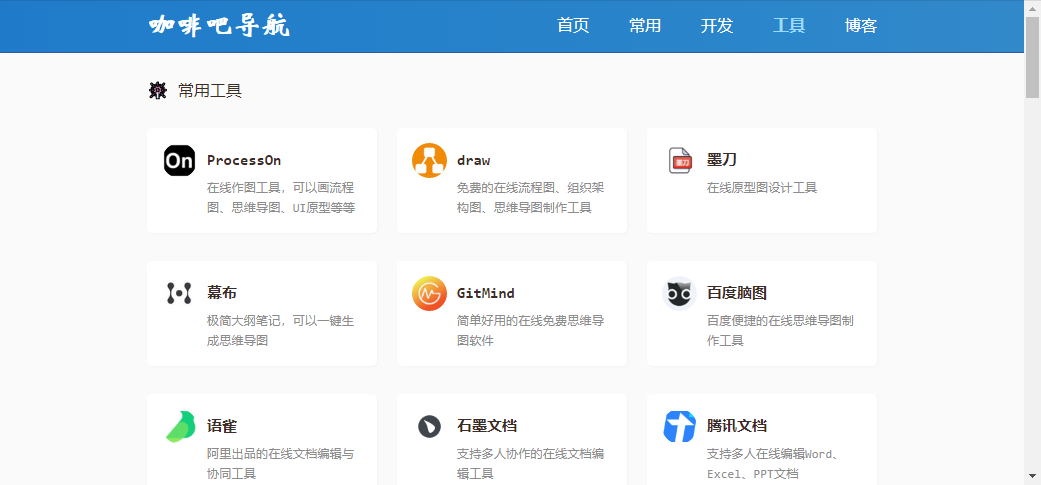This screenshot has width=1041, height=485.
Task: Click the 百度脑图 owl icon
Action: [x=679, y=293]
